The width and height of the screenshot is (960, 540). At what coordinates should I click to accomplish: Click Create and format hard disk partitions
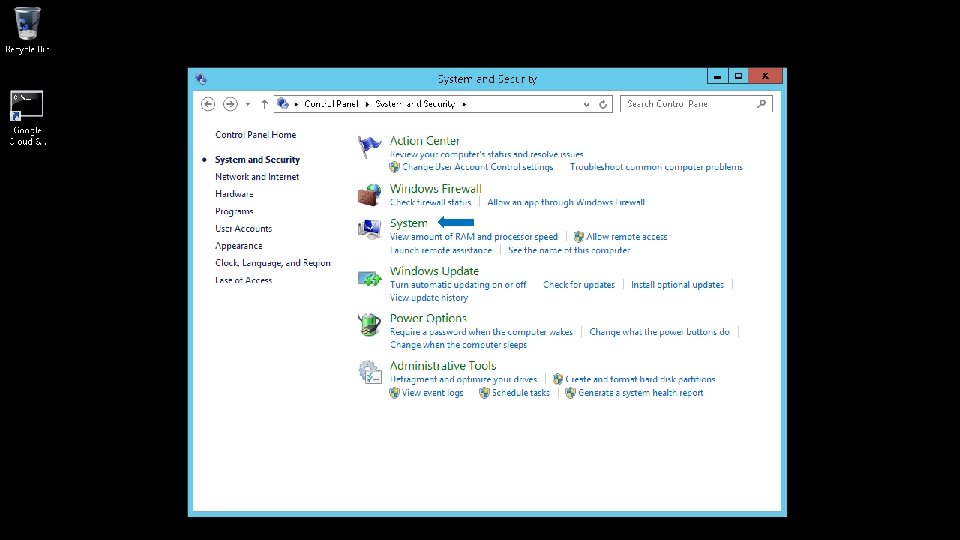[640, 380]
